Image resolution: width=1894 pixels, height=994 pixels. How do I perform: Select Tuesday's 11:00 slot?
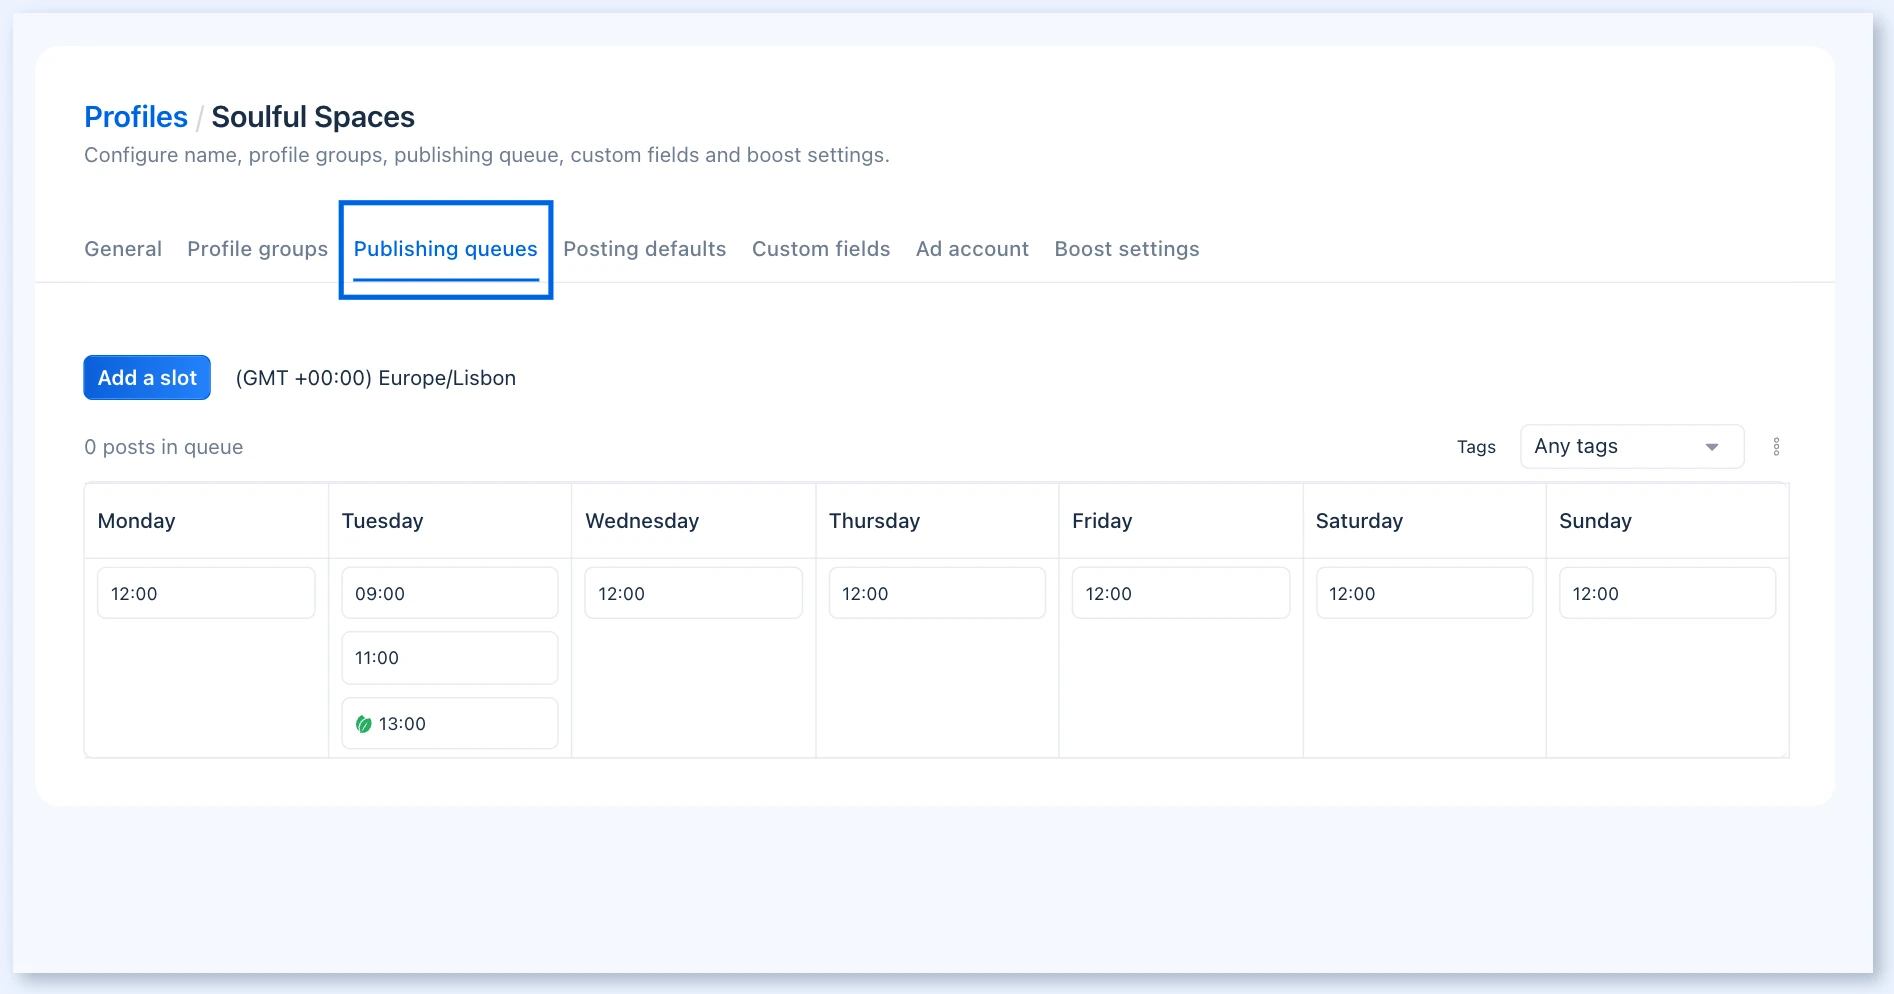click(450, 658)
